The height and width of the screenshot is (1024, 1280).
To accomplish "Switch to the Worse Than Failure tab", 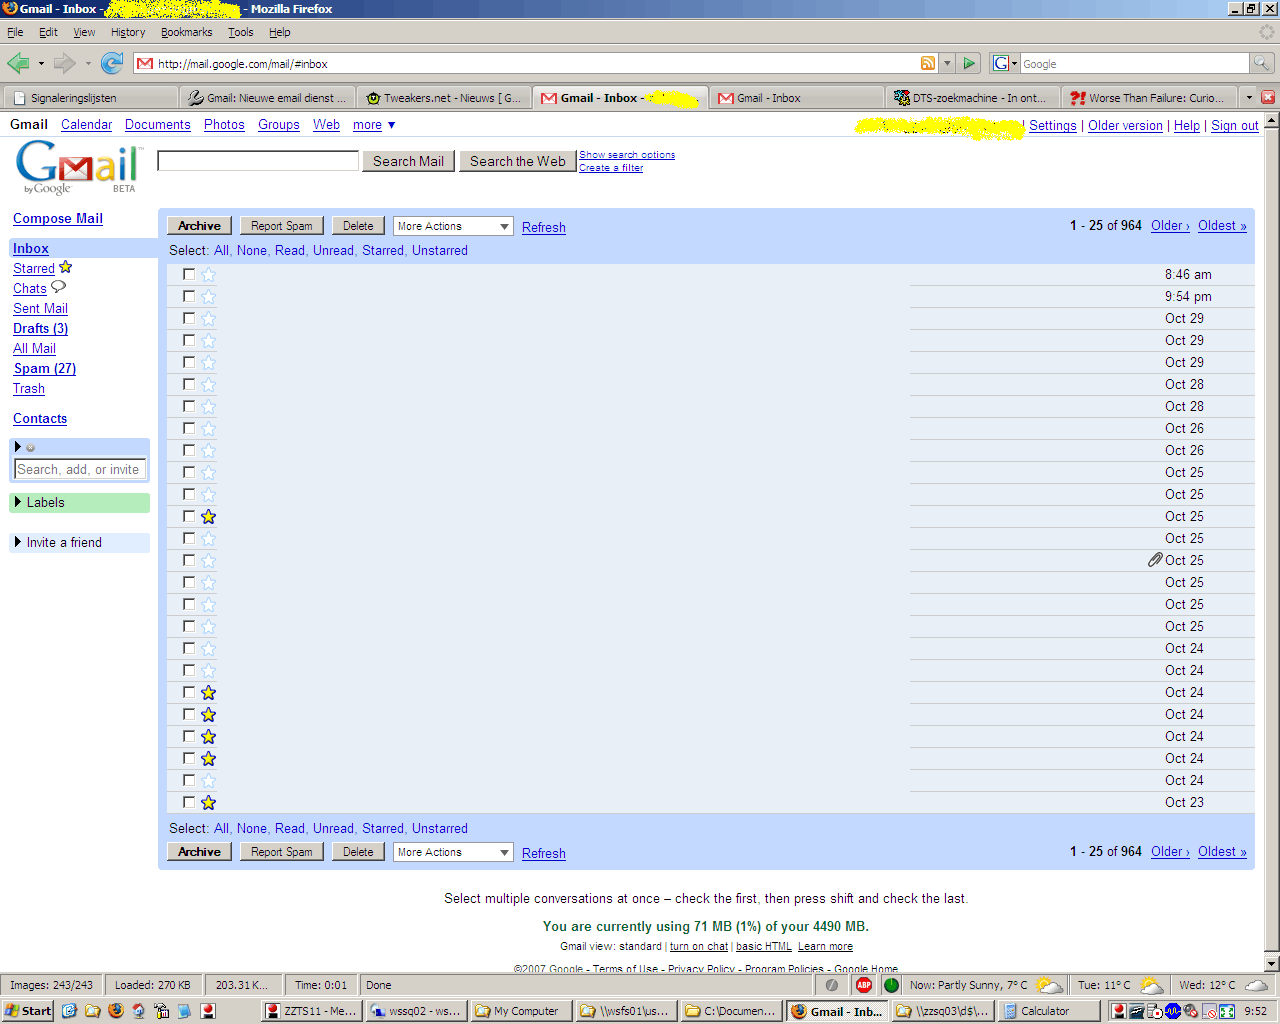I will 1148,98.
